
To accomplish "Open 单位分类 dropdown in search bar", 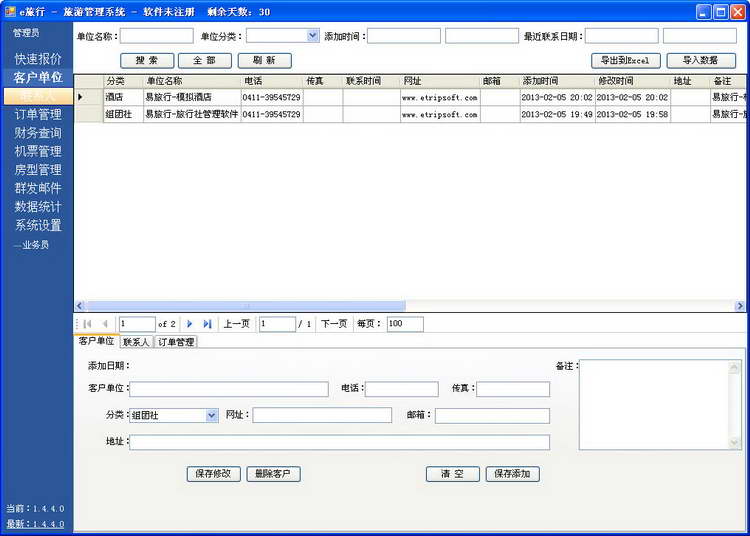I will pyautogui.click(x=313, y=36).
